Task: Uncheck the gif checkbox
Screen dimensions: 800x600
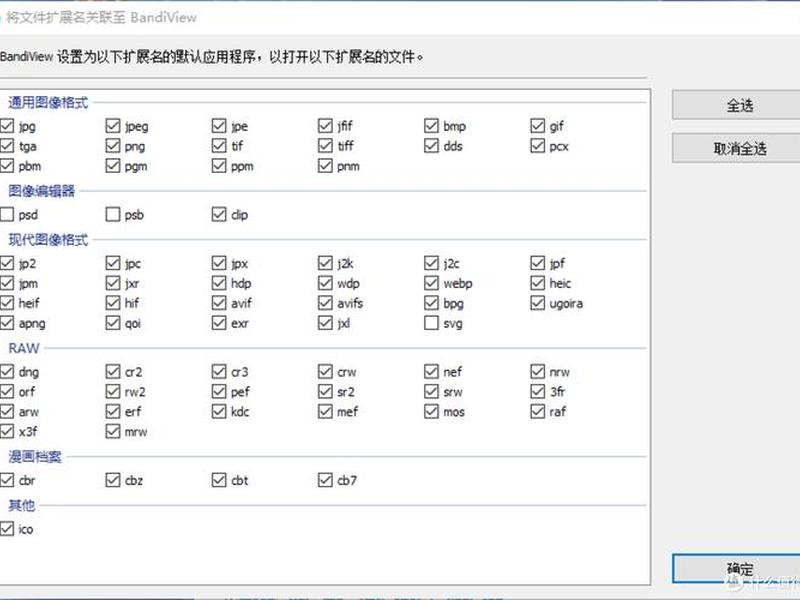Action: pos(537,126)
